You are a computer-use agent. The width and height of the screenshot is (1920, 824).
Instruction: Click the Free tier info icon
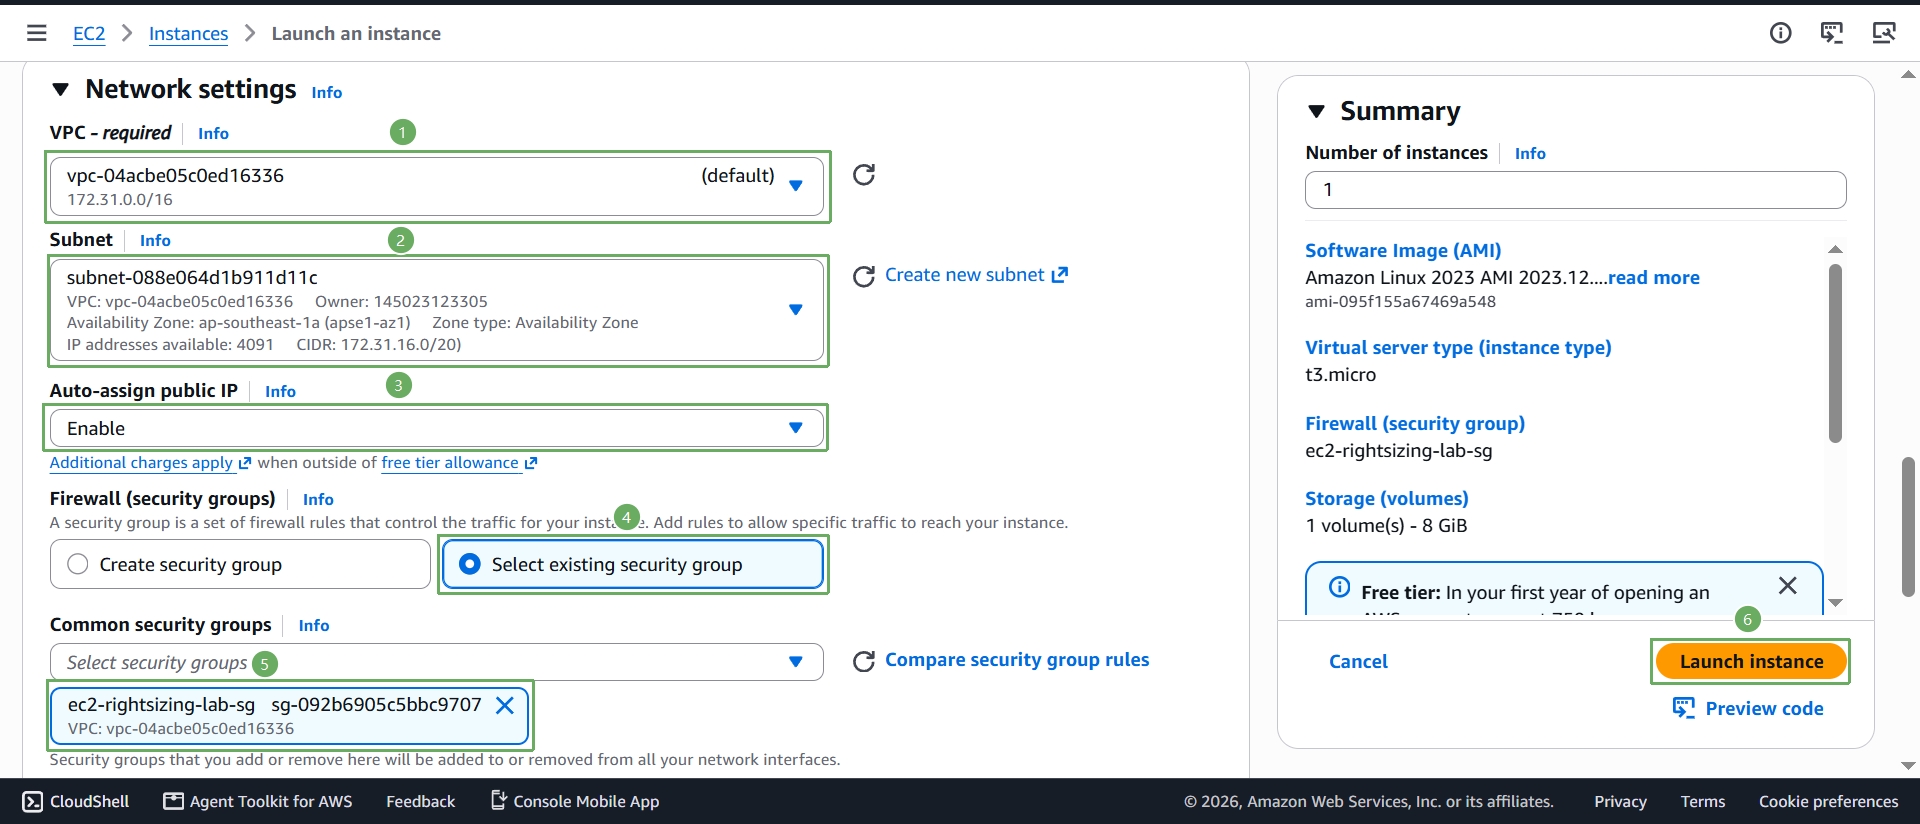coord(1340,587)
